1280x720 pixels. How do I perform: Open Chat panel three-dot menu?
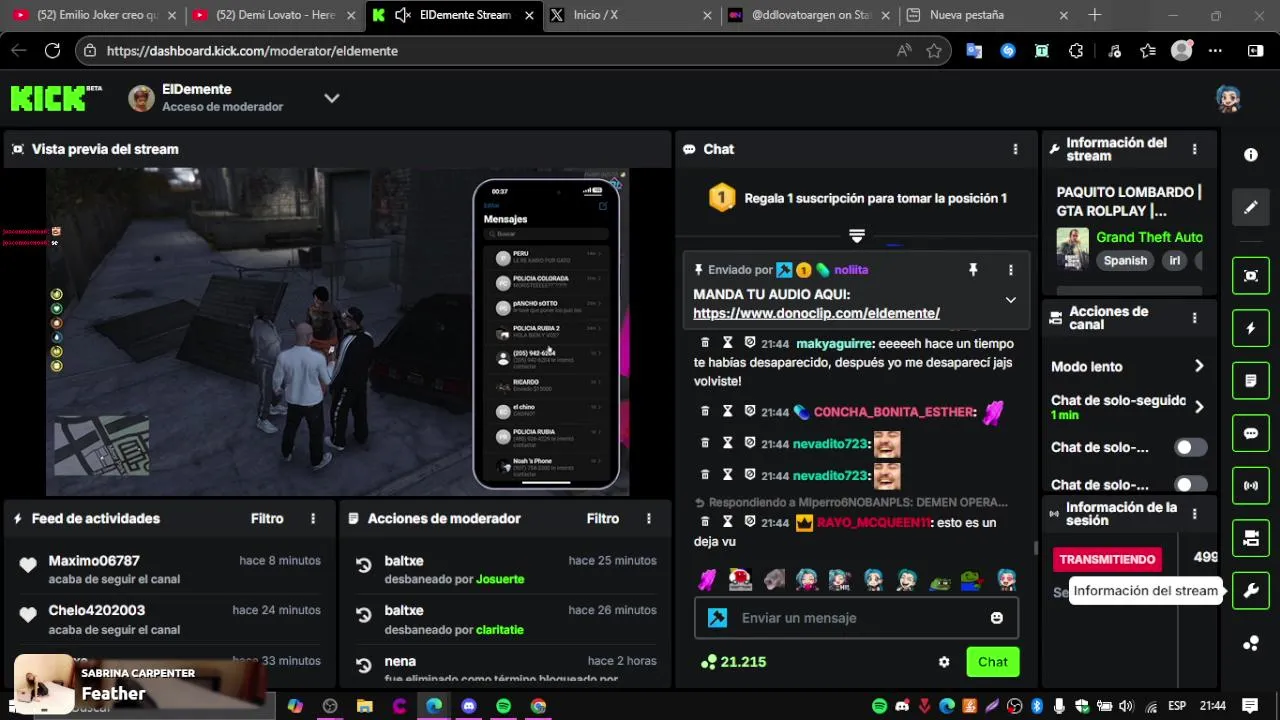click(x=1015, y=149)
